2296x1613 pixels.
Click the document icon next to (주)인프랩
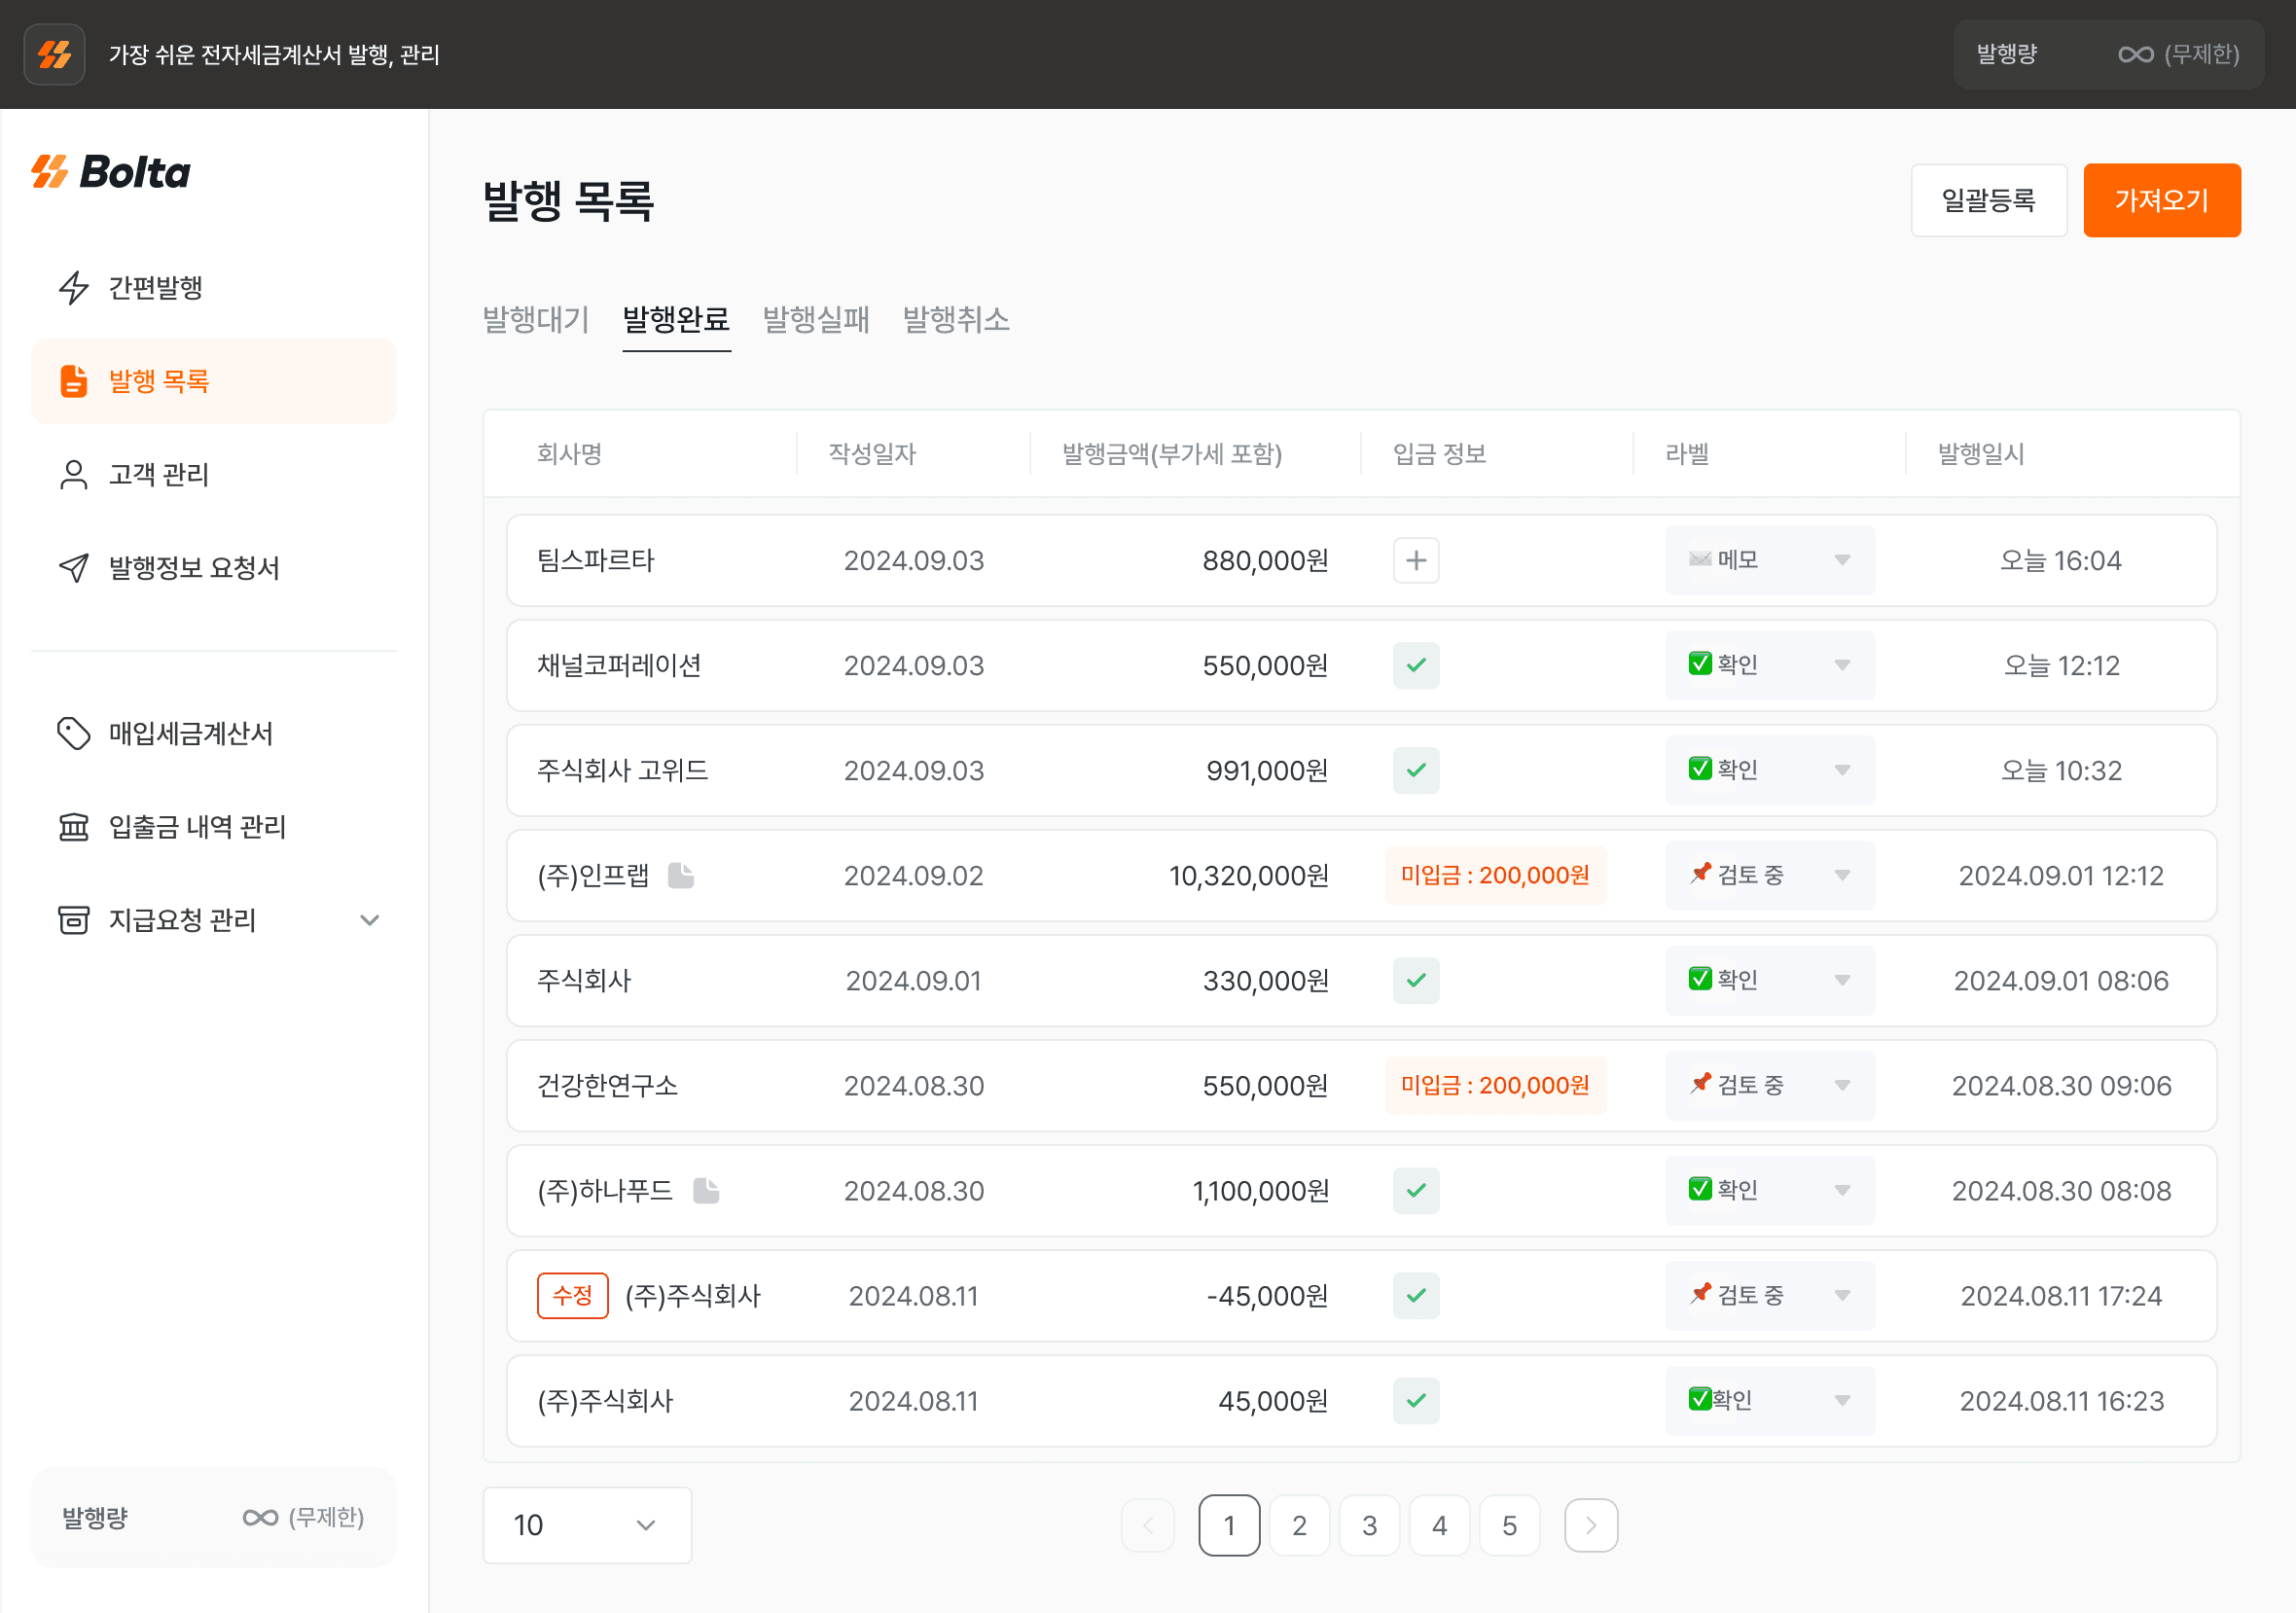pyautogui.click(x=681, y=876)
